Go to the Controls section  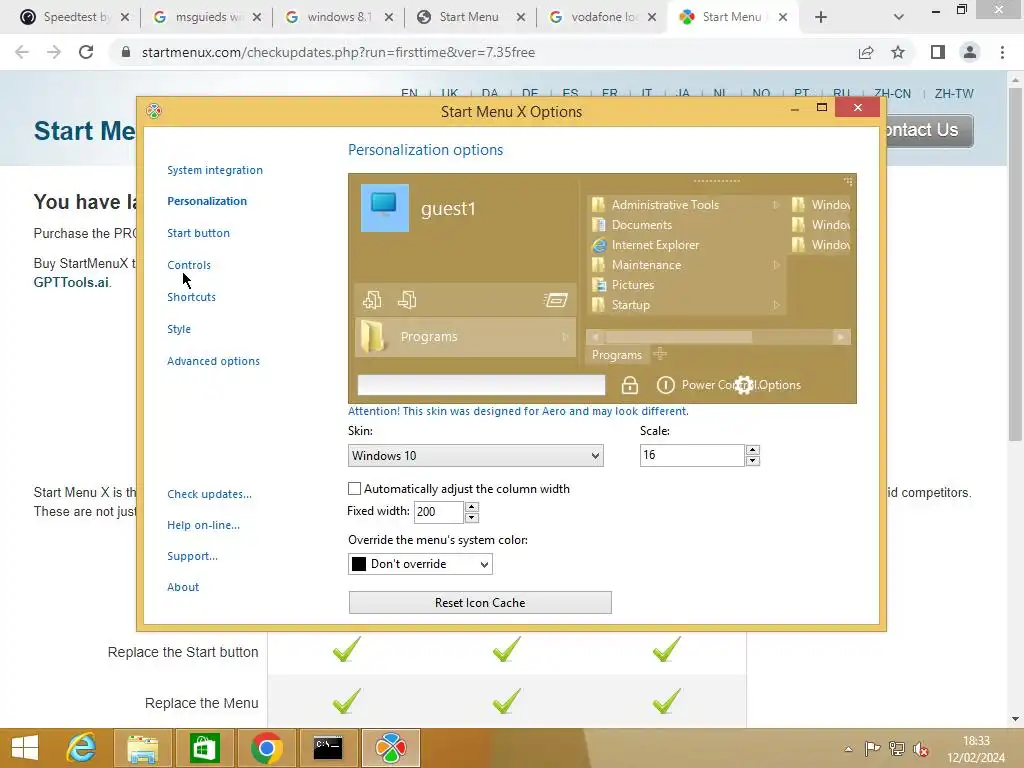189,265
